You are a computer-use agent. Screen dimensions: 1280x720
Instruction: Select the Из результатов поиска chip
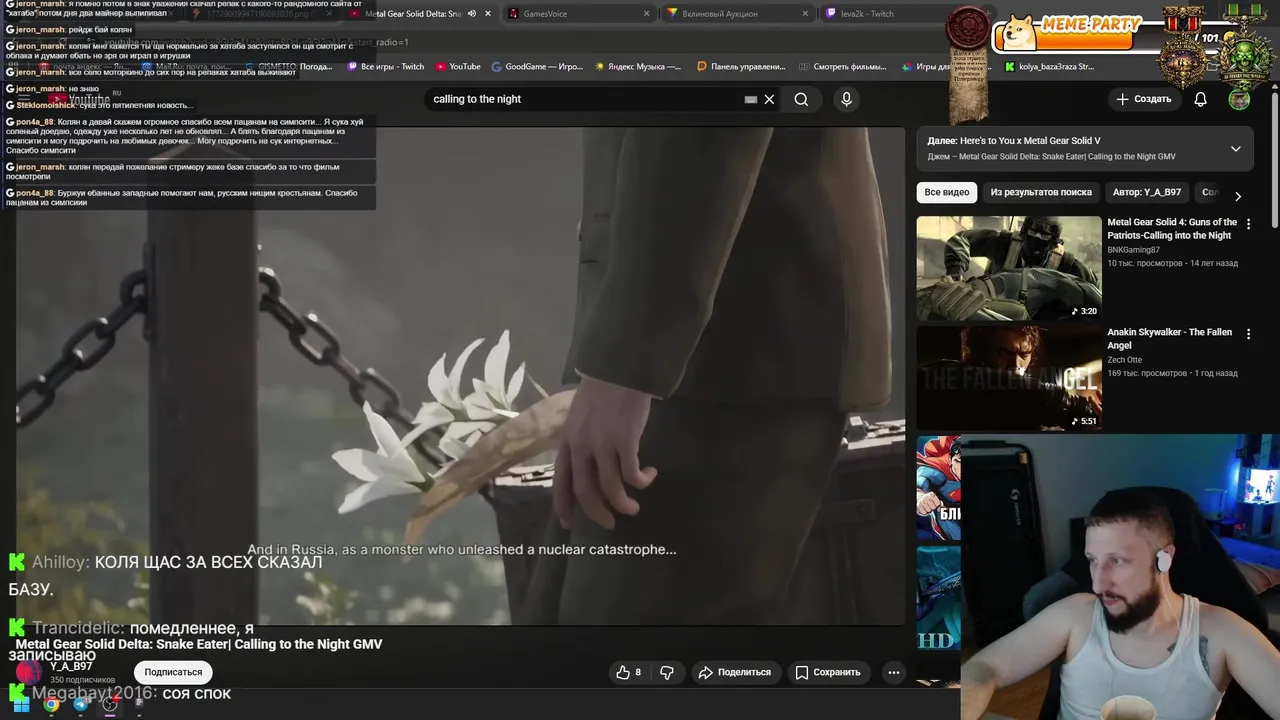pos(1041,192)
